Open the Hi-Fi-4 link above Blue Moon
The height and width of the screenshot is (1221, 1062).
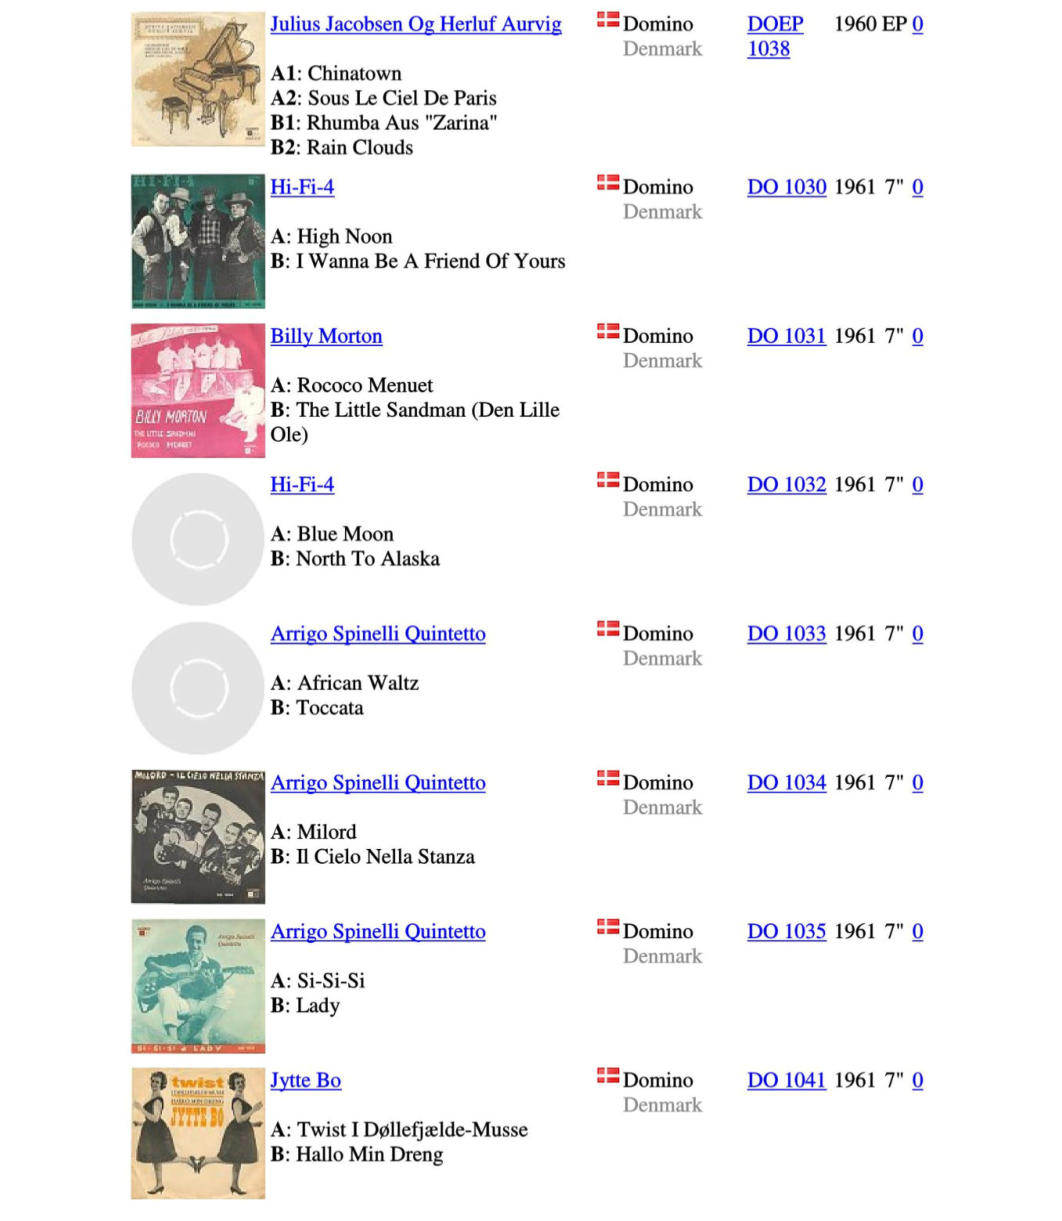[302, 485]
